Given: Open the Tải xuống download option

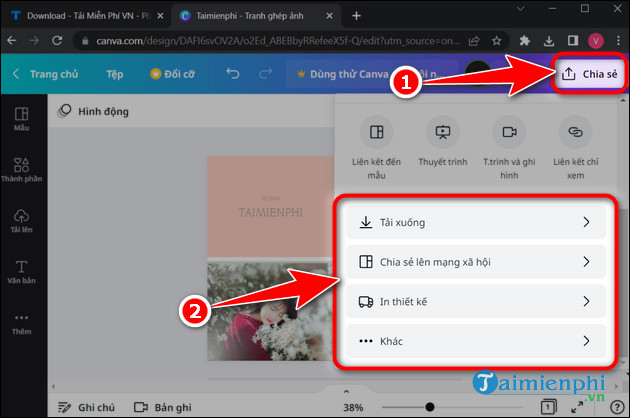Looking at the screenshot, I should click(476, 222).
